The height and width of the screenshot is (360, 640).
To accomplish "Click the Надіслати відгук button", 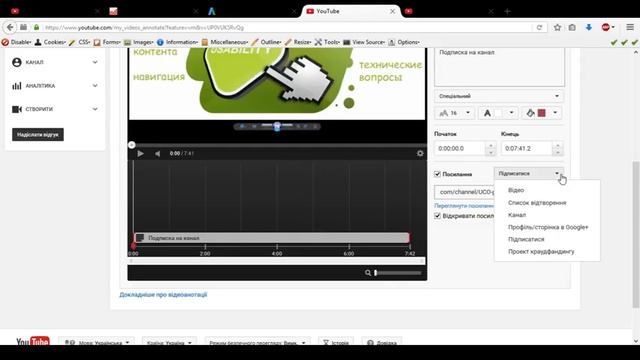I will tap(38, 134).
